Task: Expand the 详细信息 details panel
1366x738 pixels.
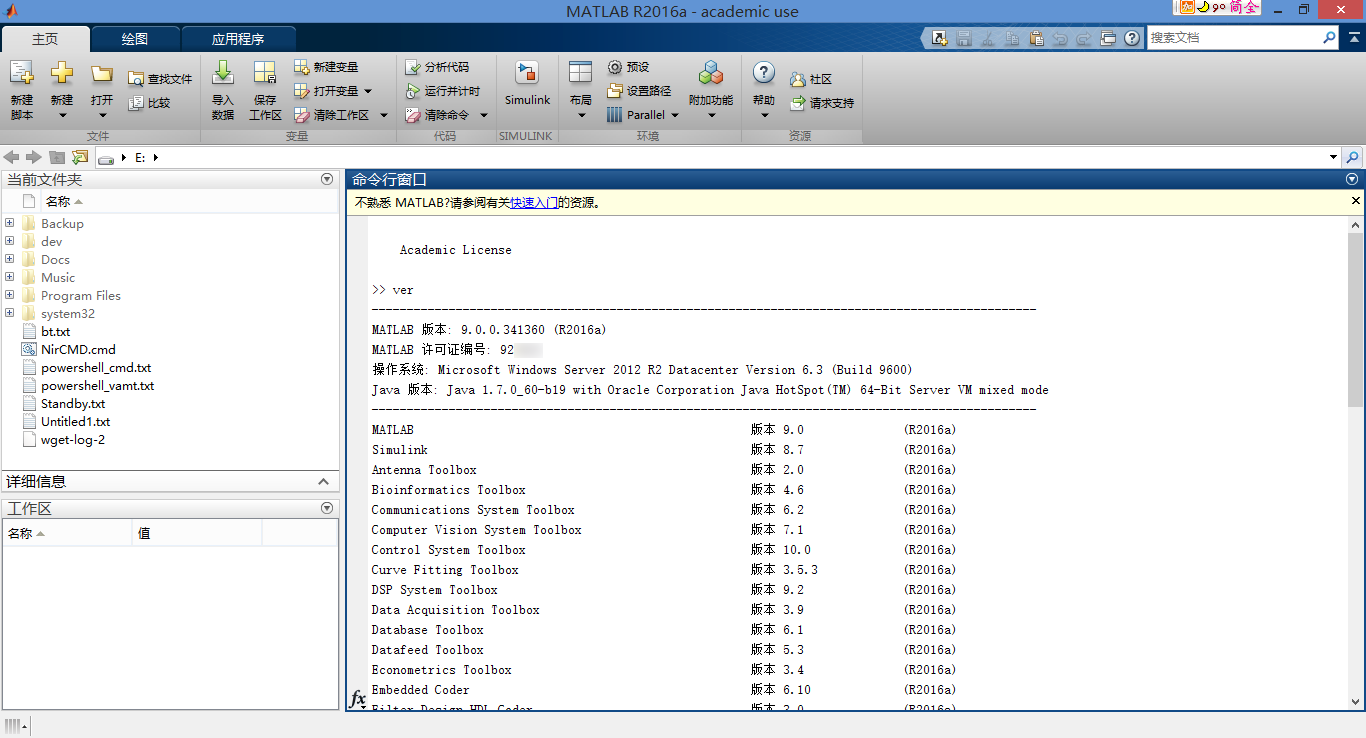Action: pos(322,481)
